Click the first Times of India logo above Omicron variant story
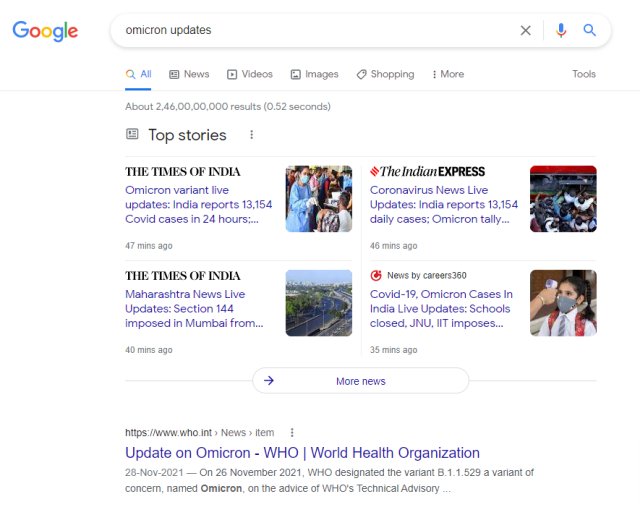The width and height of the screenshot is (640, 515). [x=182, y=171]
